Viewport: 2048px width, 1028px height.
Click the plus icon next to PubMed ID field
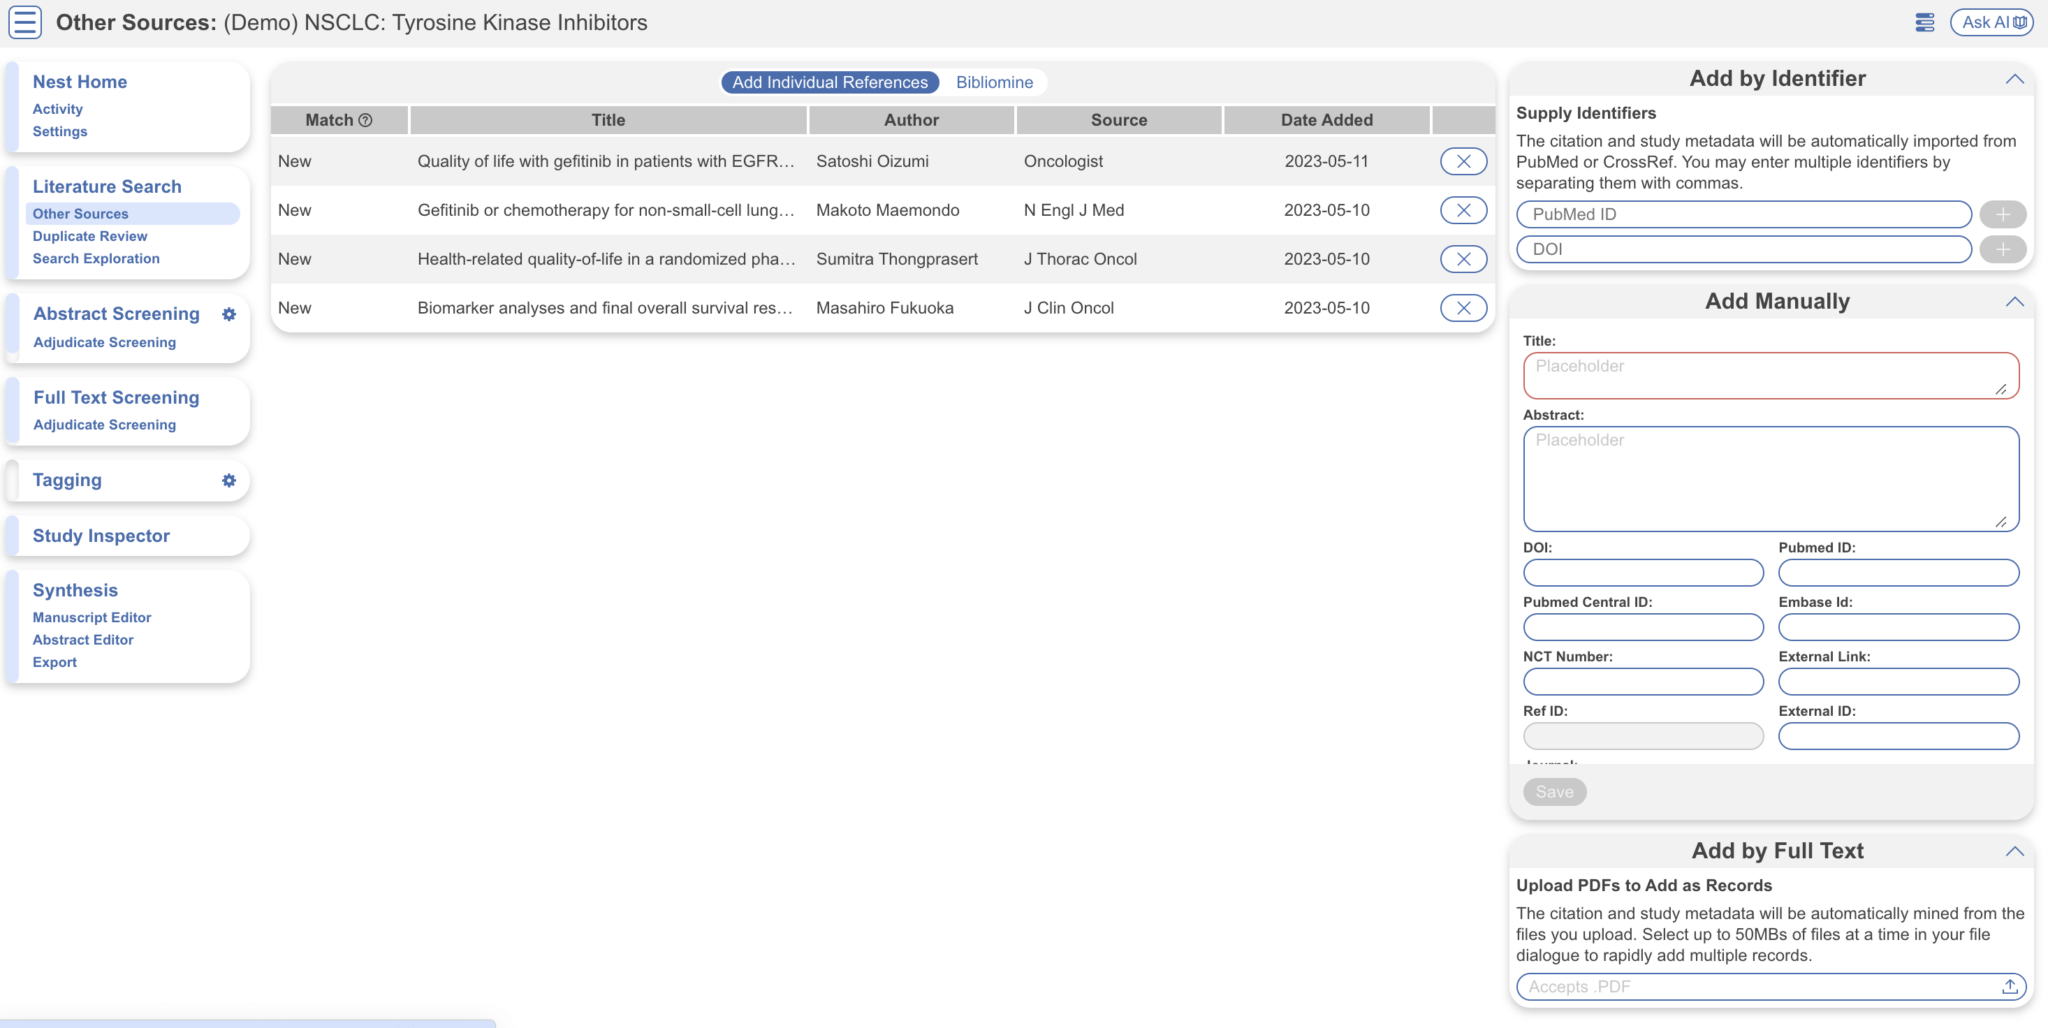2002,213
